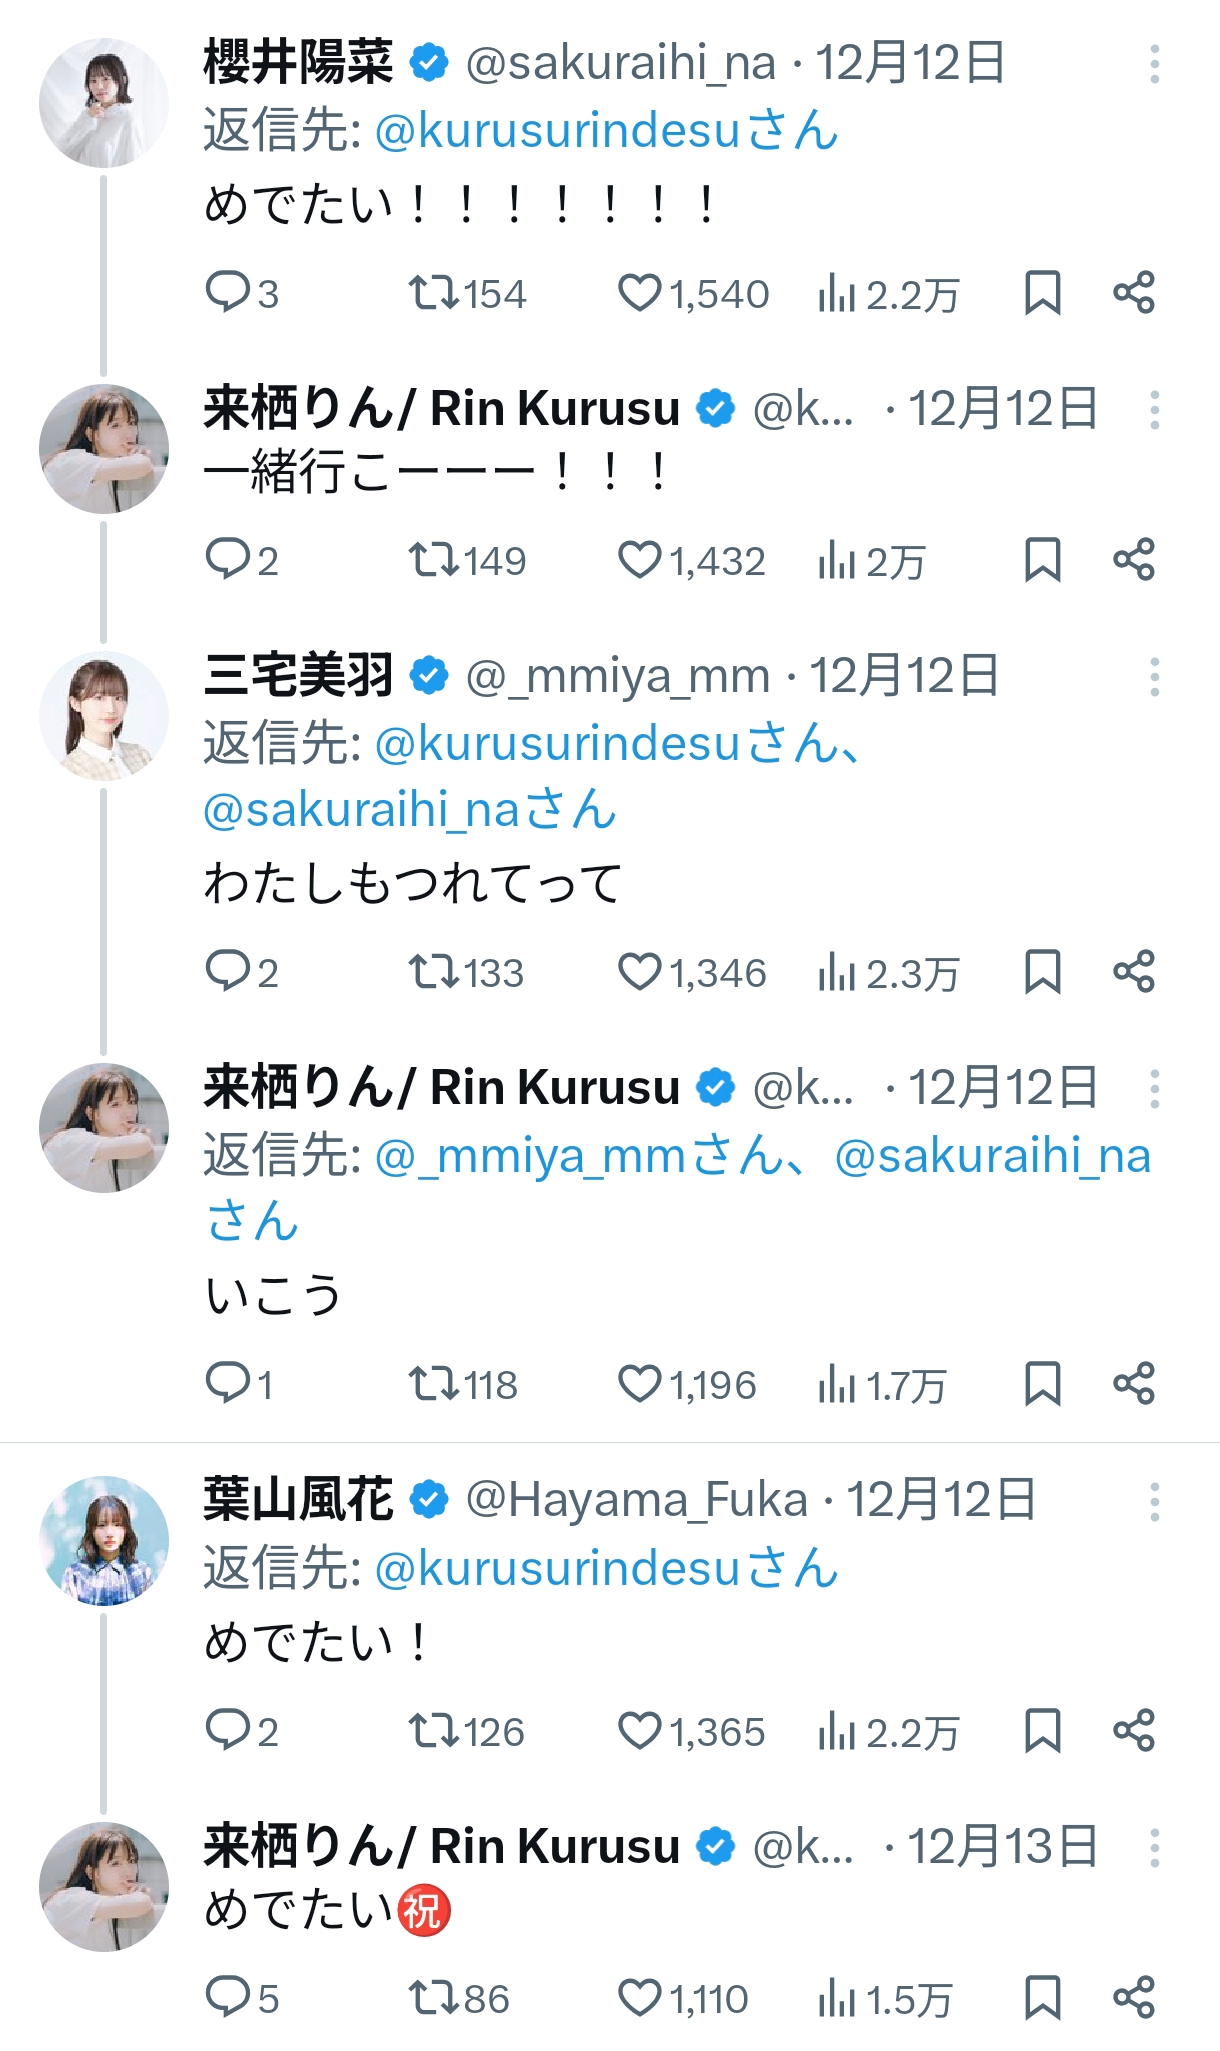This screenshot has height=2051, width=1220.
Task: Open more options on 櫻井陽菜's tweet
Action: pyautogui.click(x=1154, y=65)
